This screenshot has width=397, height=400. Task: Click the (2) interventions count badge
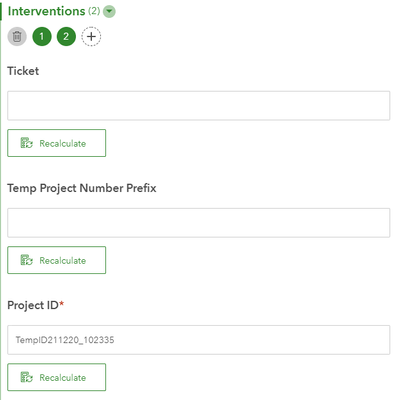click(x=94, y=11)
